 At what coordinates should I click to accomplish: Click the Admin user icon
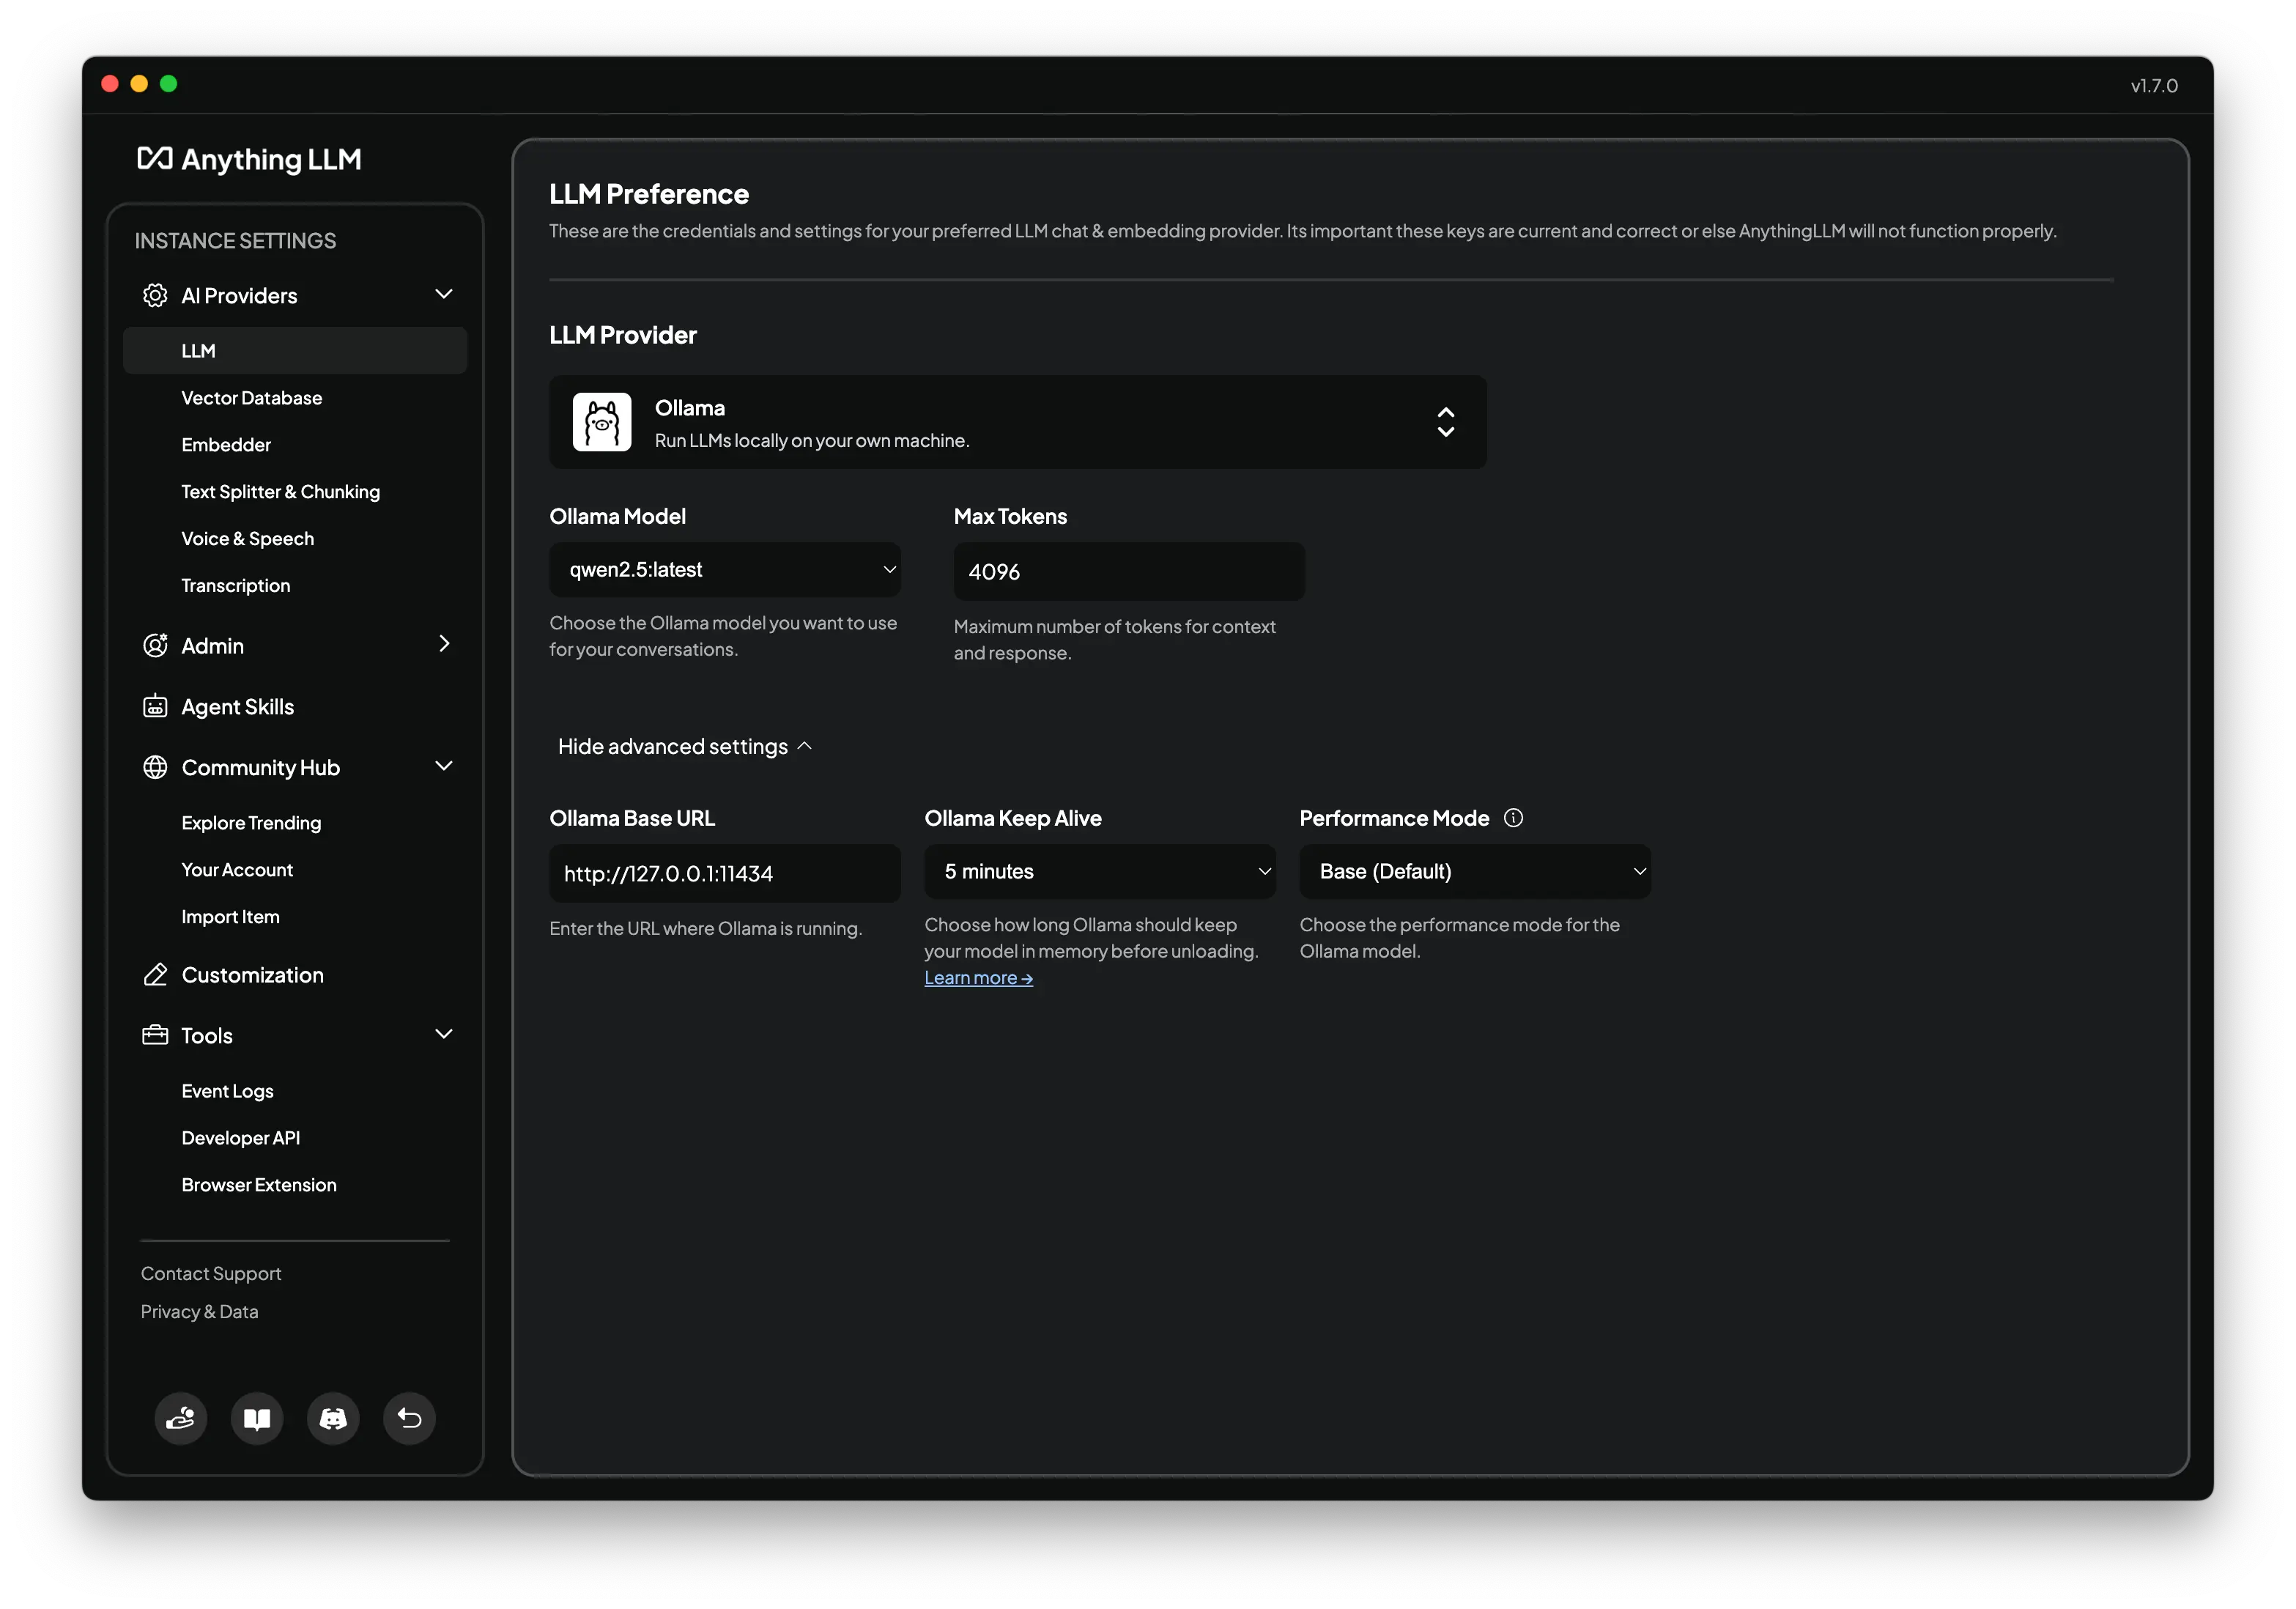(x=155, y=645)
